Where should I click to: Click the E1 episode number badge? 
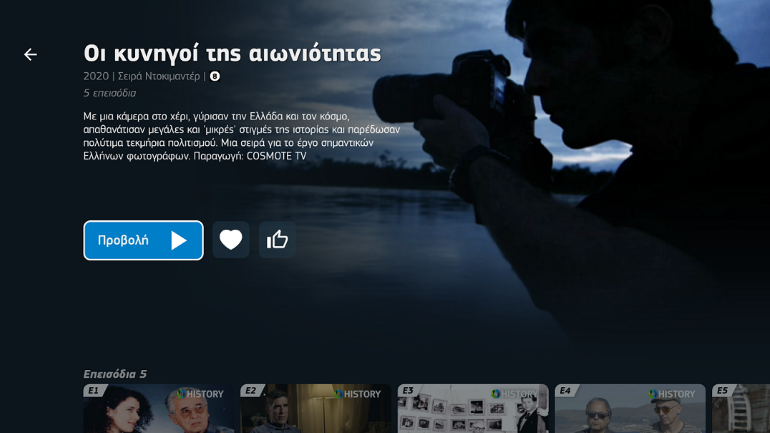point(93,391)
